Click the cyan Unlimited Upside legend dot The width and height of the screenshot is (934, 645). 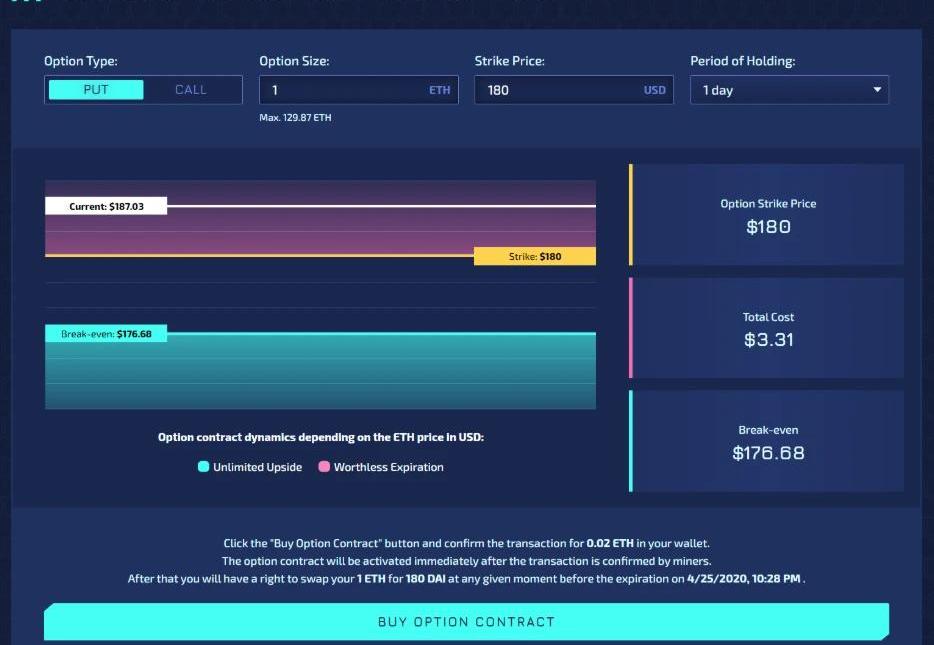pyautogui.click(x=204, y=467)
